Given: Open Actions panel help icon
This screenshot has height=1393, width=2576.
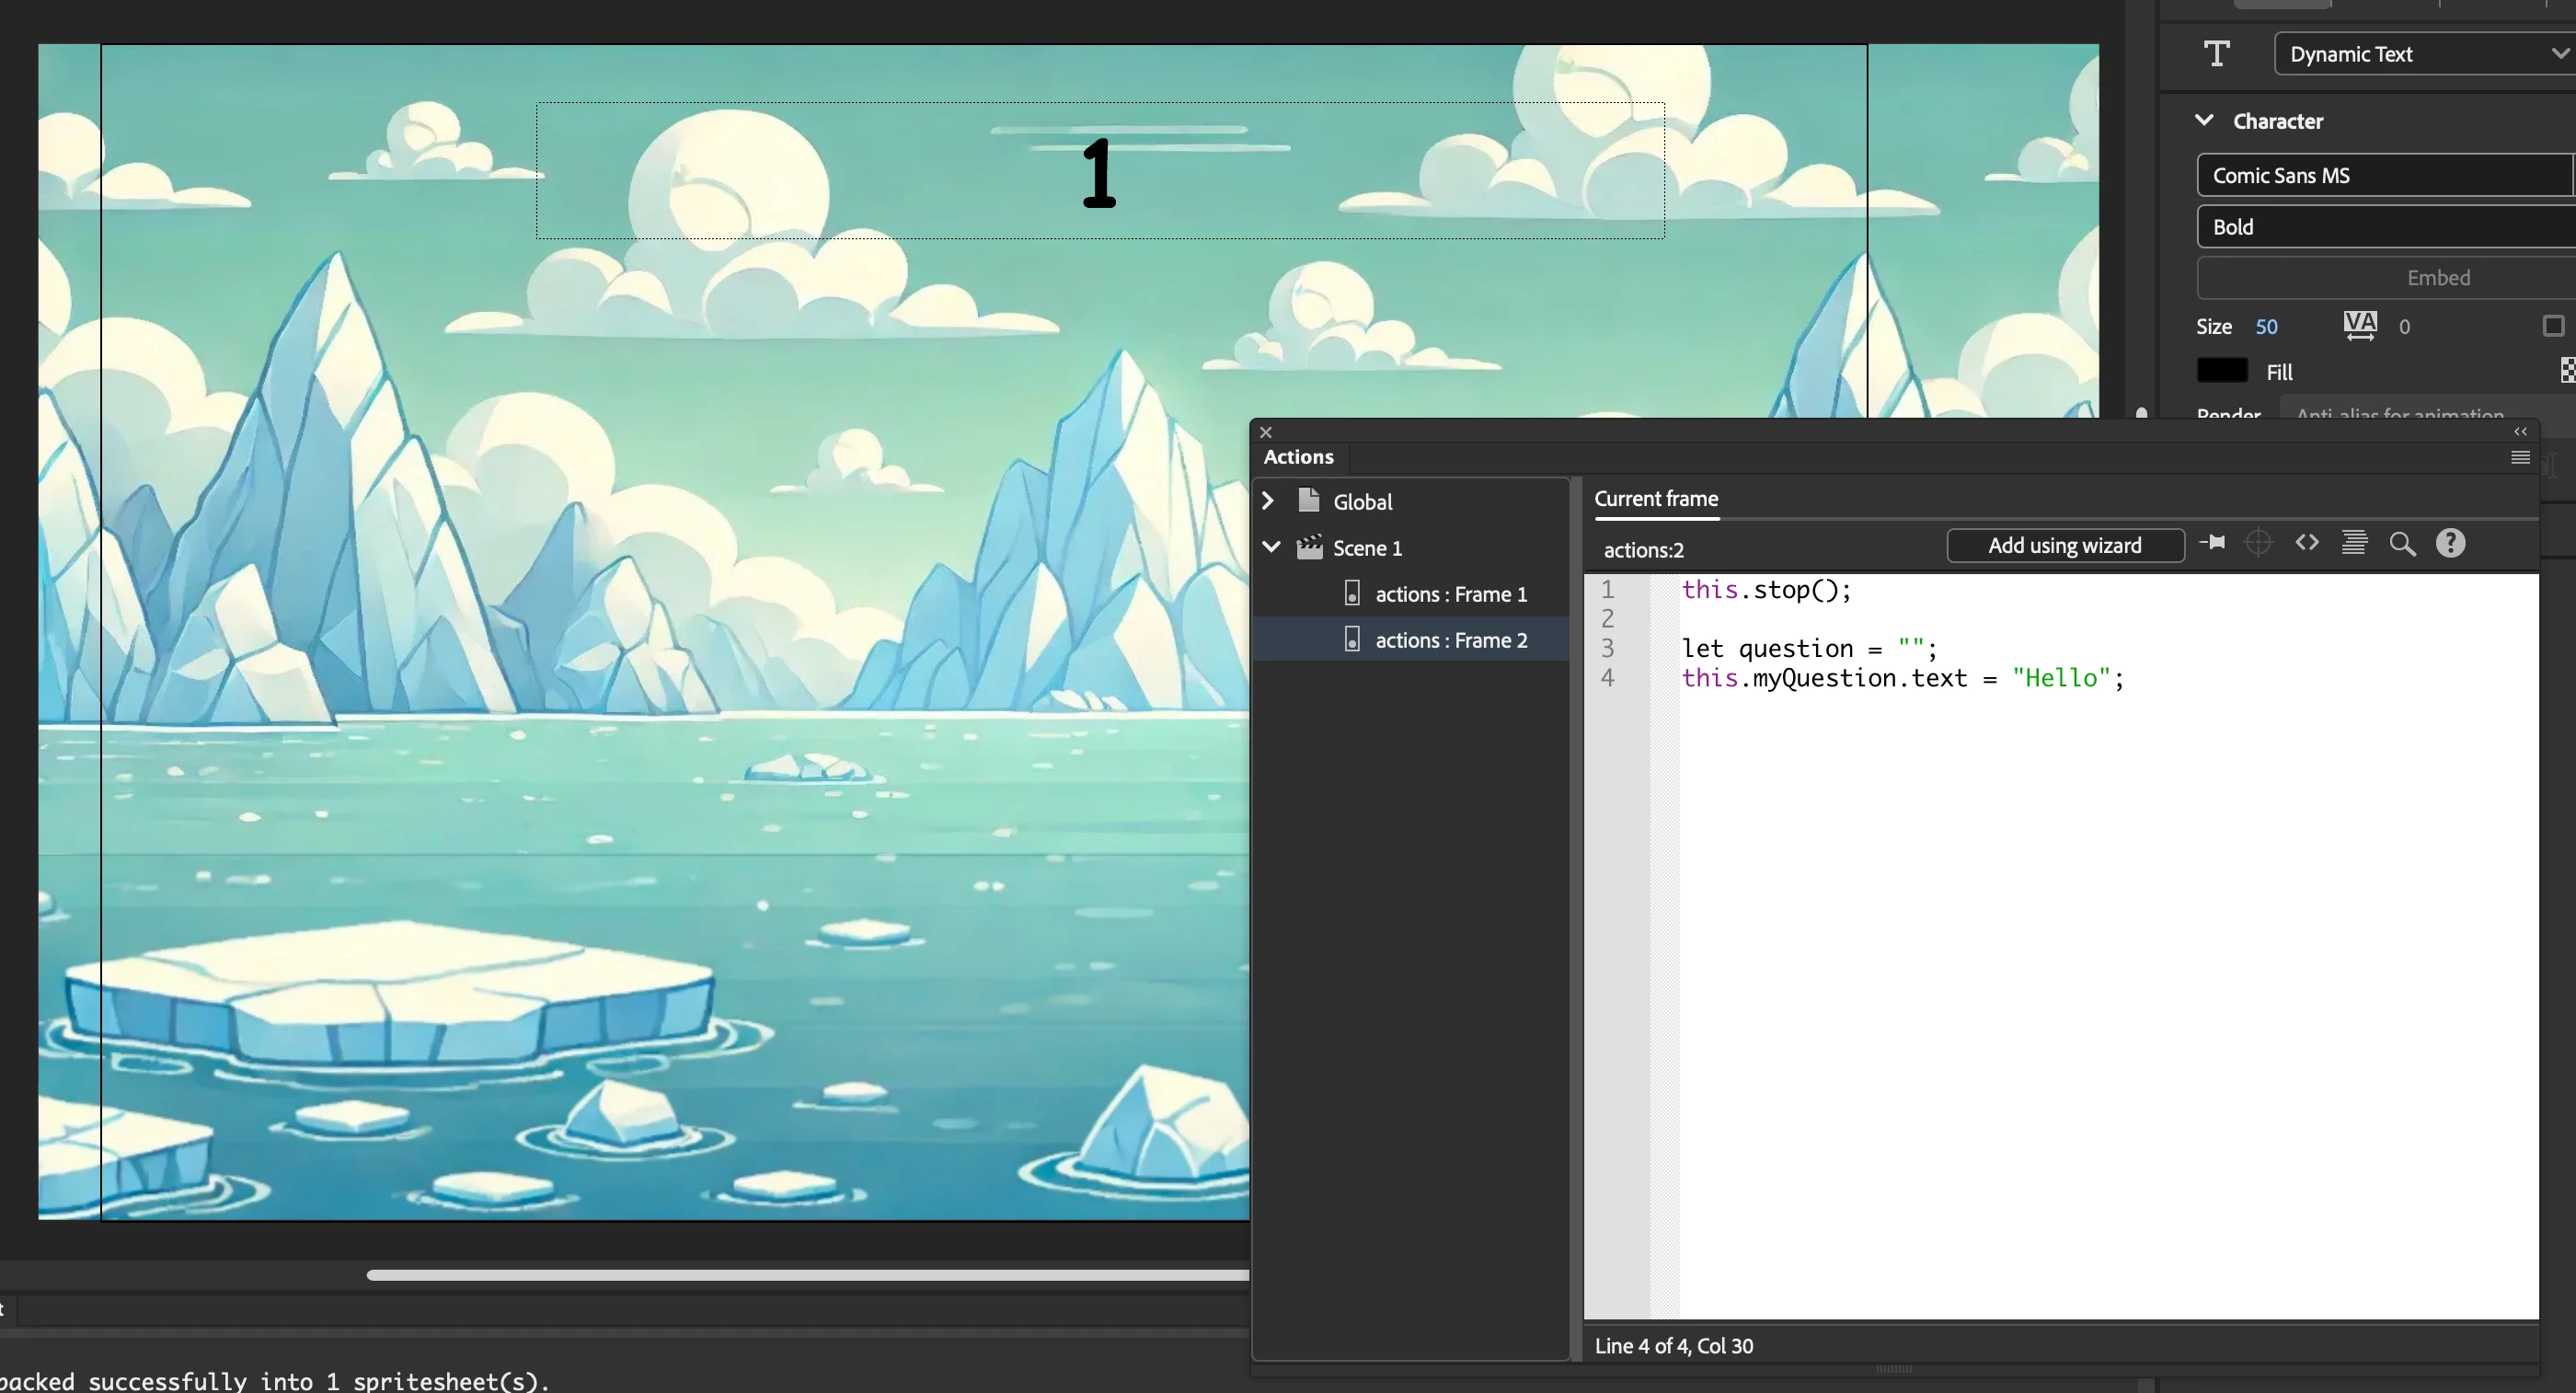Looking at the screenshot, I should (2450, 543).
